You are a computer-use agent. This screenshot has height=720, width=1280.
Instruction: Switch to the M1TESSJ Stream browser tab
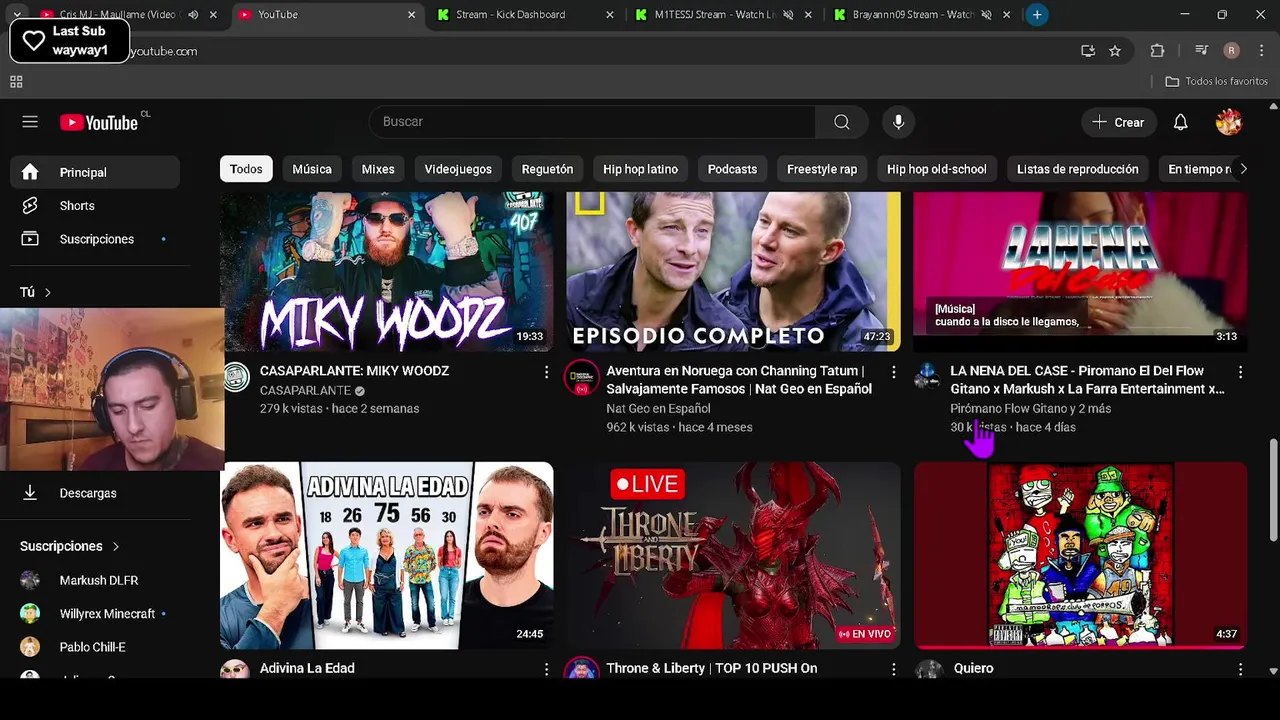coord(715,15)
